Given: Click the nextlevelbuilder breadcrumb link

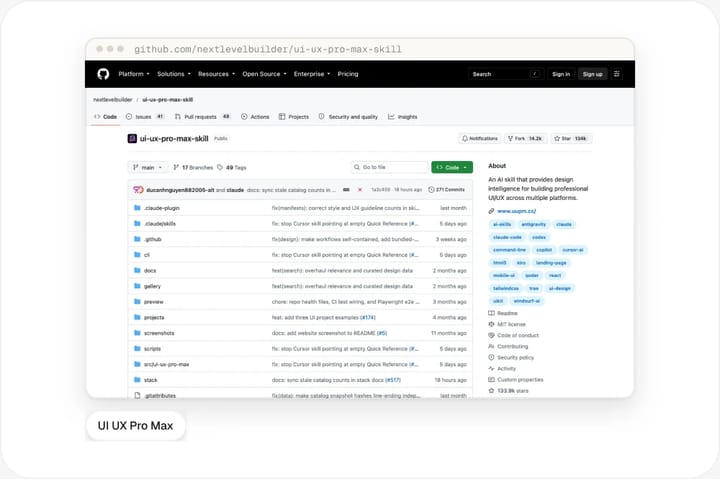Looking at the screenshot, I should coord(112,100).
